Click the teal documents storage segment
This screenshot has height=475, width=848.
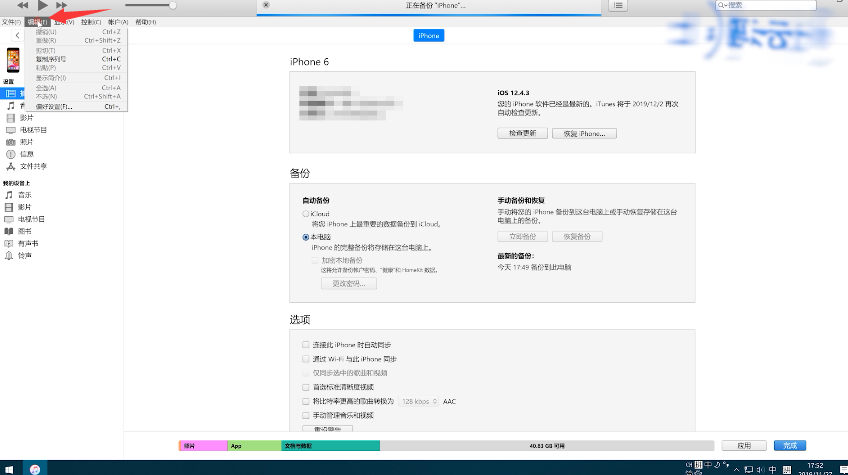330,446
